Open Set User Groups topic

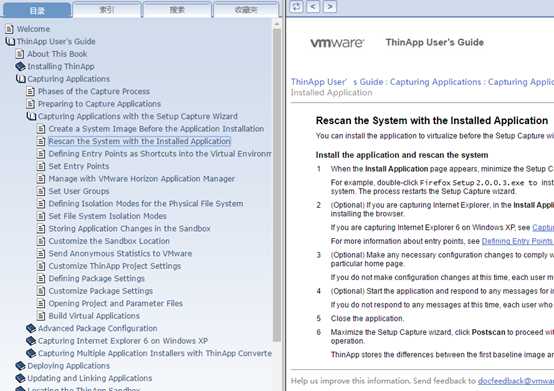(x=79, y=191)
